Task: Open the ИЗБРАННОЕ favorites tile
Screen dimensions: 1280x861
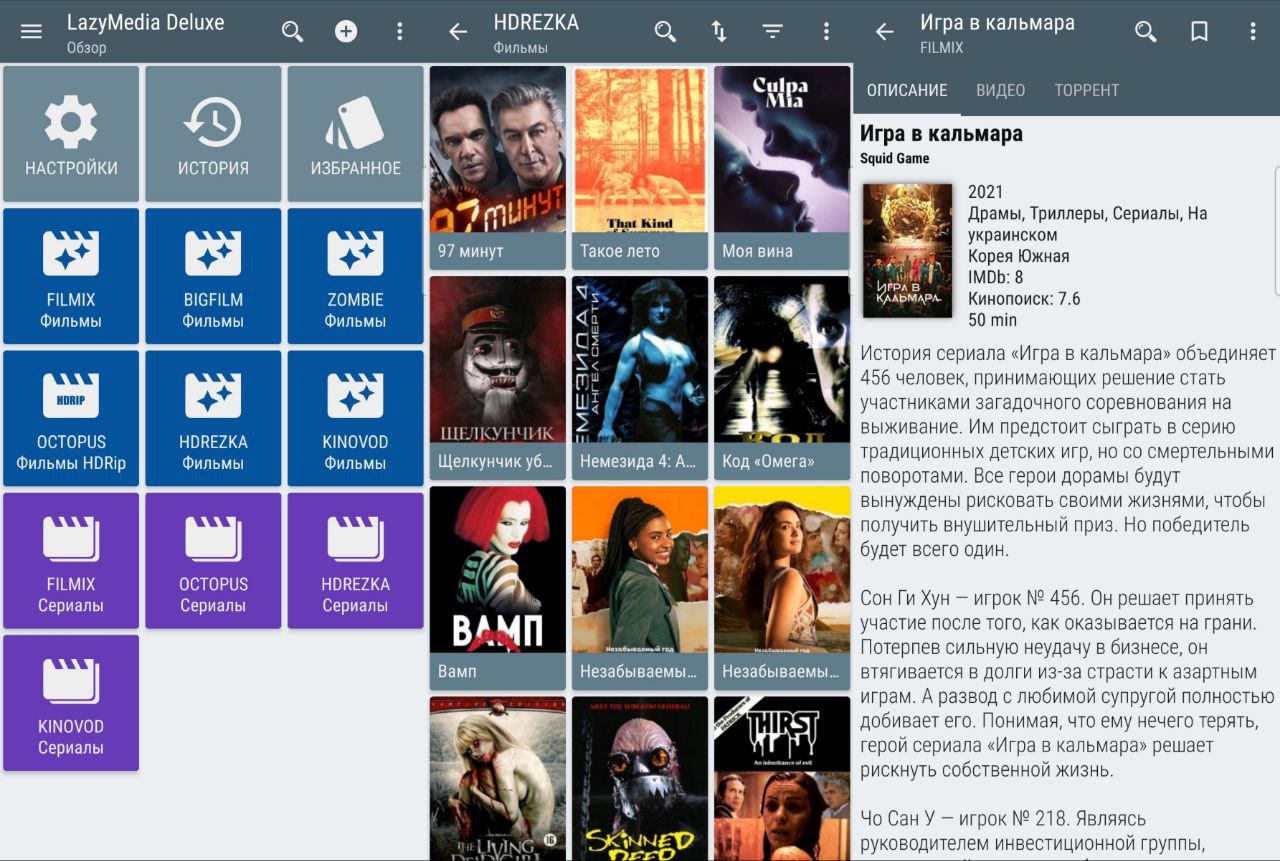Action: point(356,134)
